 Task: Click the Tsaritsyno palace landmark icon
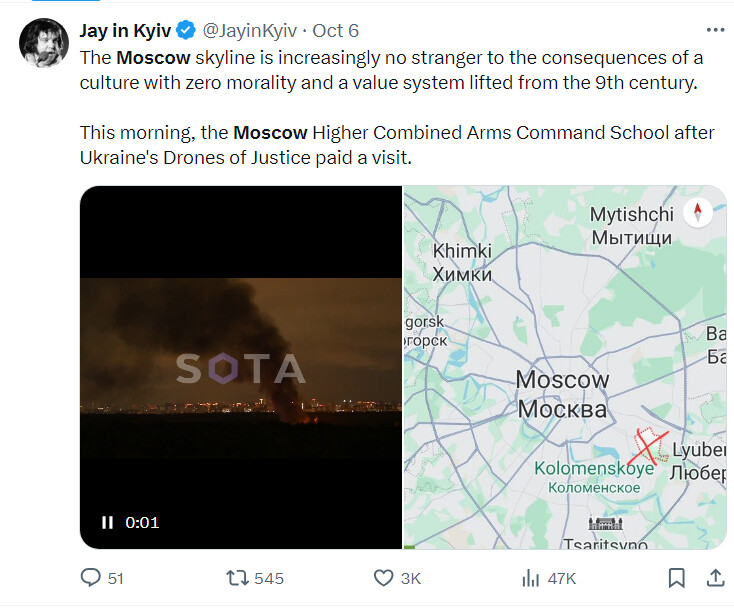point(606,523)
